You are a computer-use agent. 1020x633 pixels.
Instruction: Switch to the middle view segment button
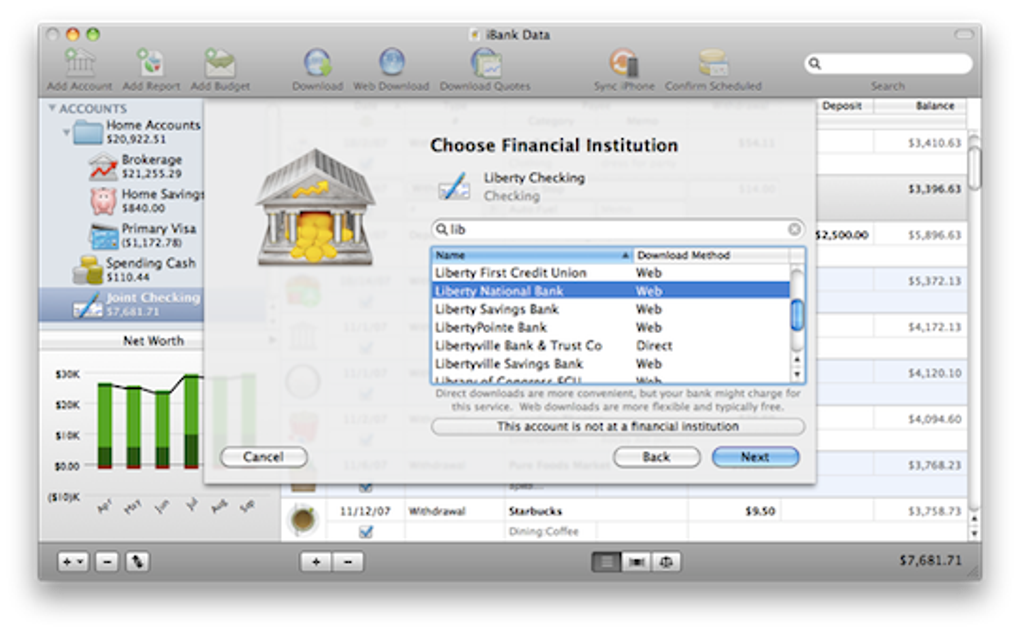[636, 561]
